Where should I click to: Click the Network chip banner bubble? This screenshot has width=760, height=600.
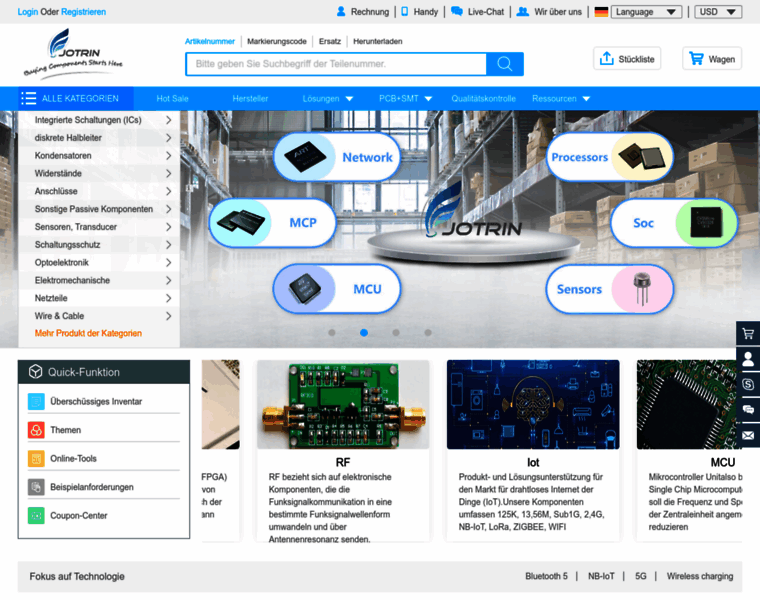point(337,157)
